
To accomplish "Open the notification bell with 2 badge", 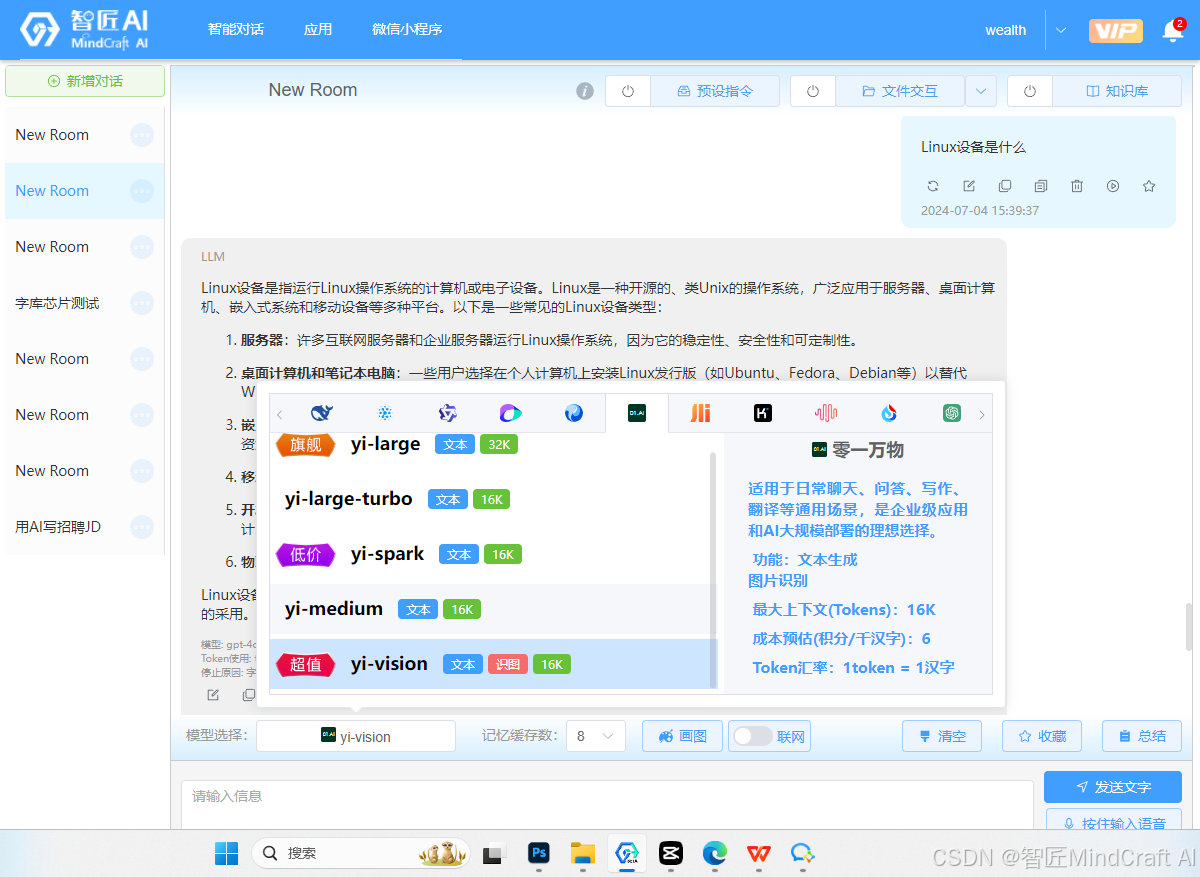I will tap(1173, 31).
